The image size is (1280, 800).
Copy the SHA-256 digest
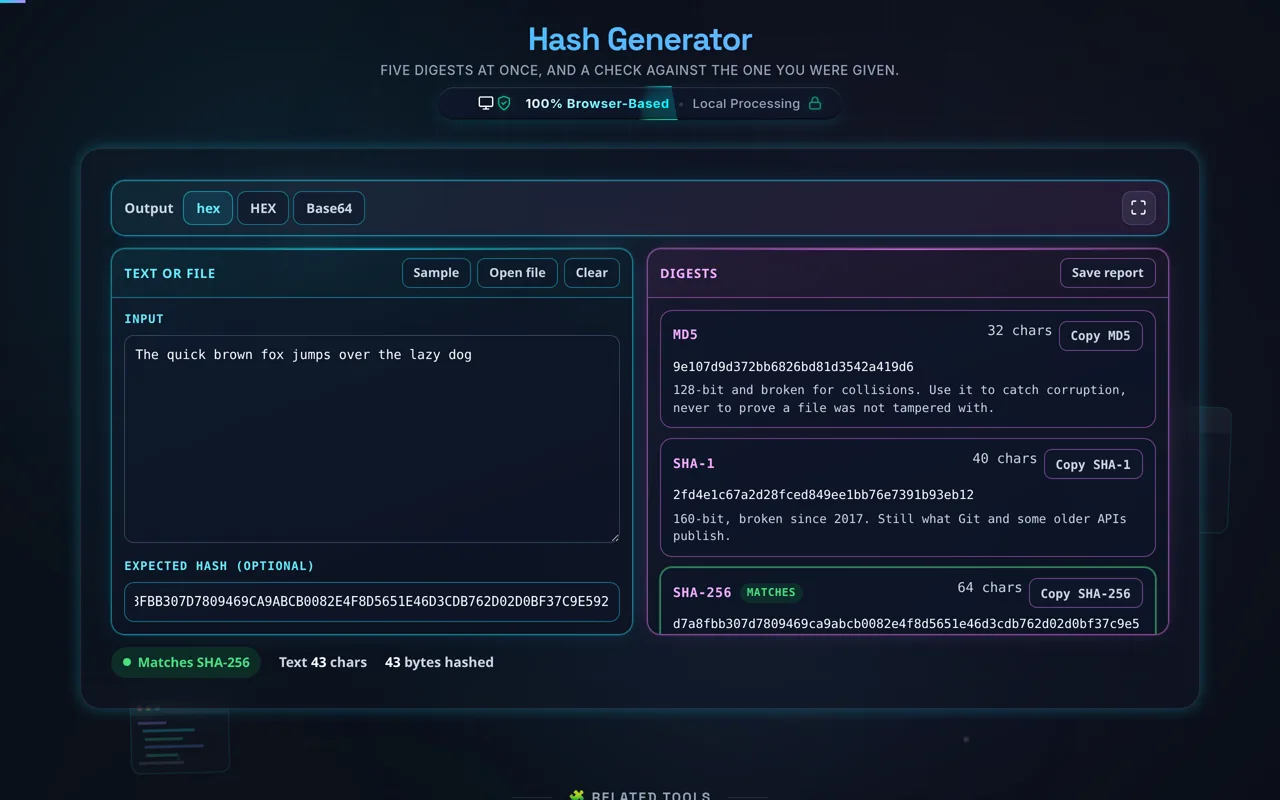[1085, 593]
